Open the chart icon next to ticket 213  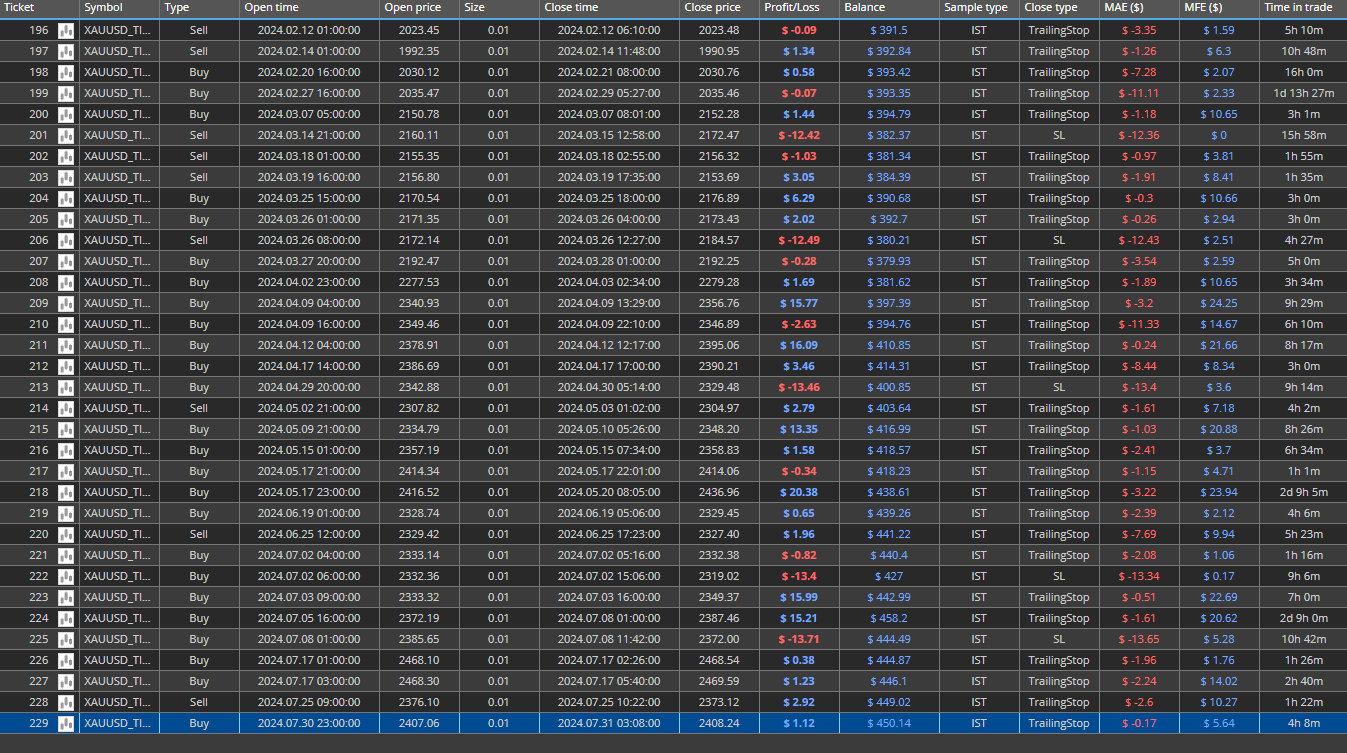click(67, 387)
